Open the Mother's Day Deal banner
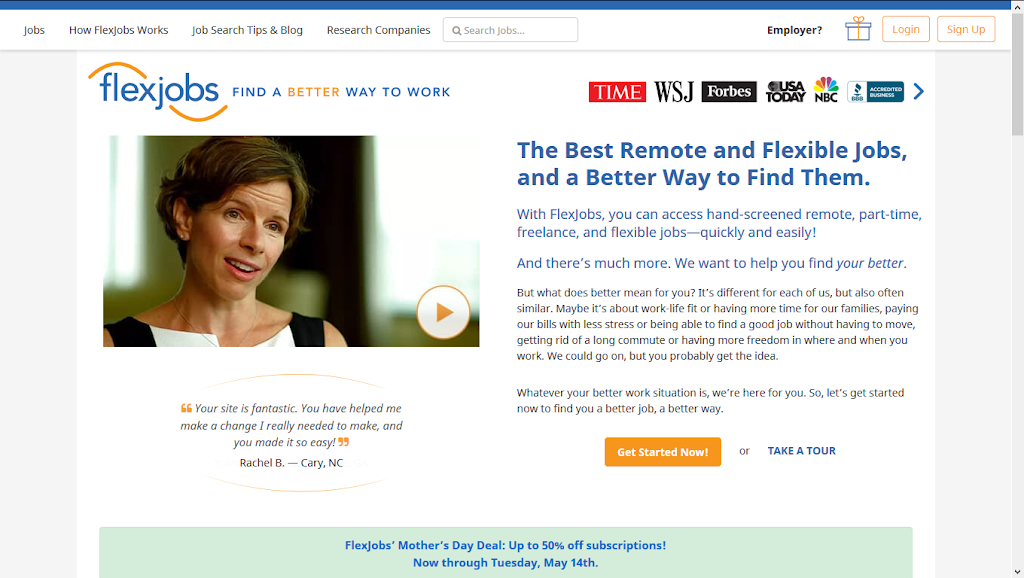Image resolution: width=1024 pixels, height=578 pixels. [x=505, y=553]
